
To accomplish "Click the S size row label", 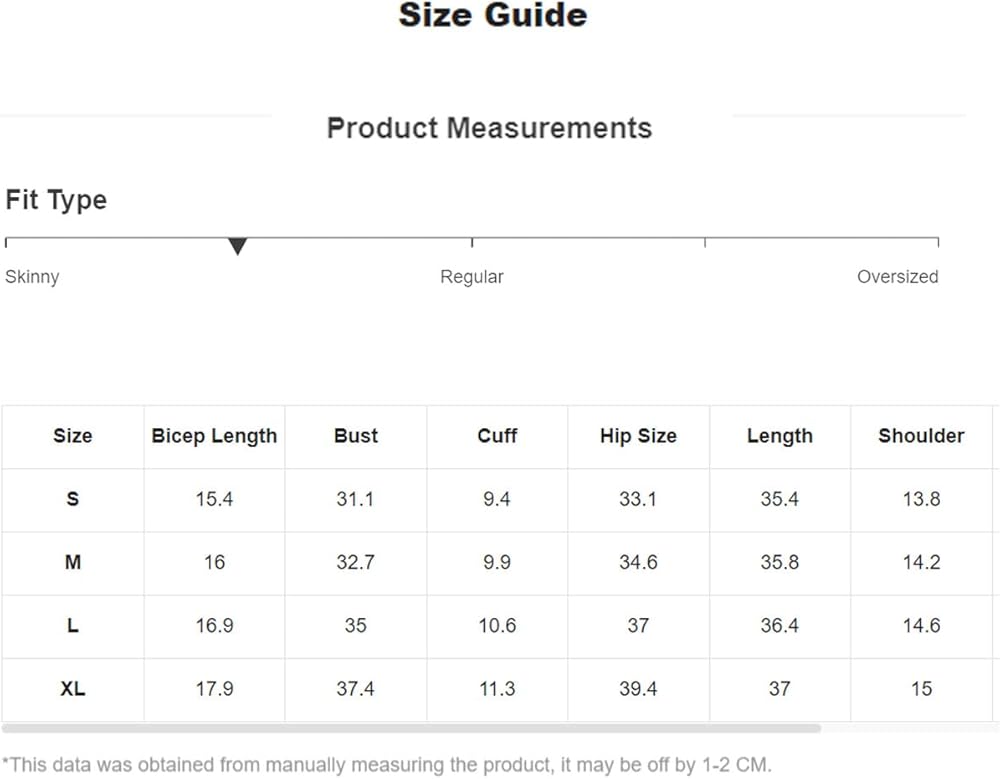I will click(72, 499).
